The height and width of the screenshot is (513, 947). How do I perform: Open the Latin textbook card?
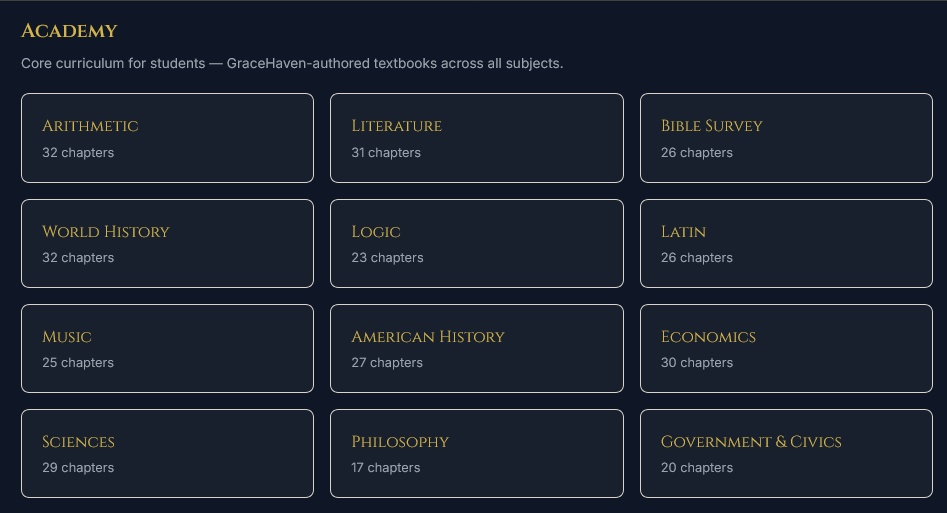point(786,244)
